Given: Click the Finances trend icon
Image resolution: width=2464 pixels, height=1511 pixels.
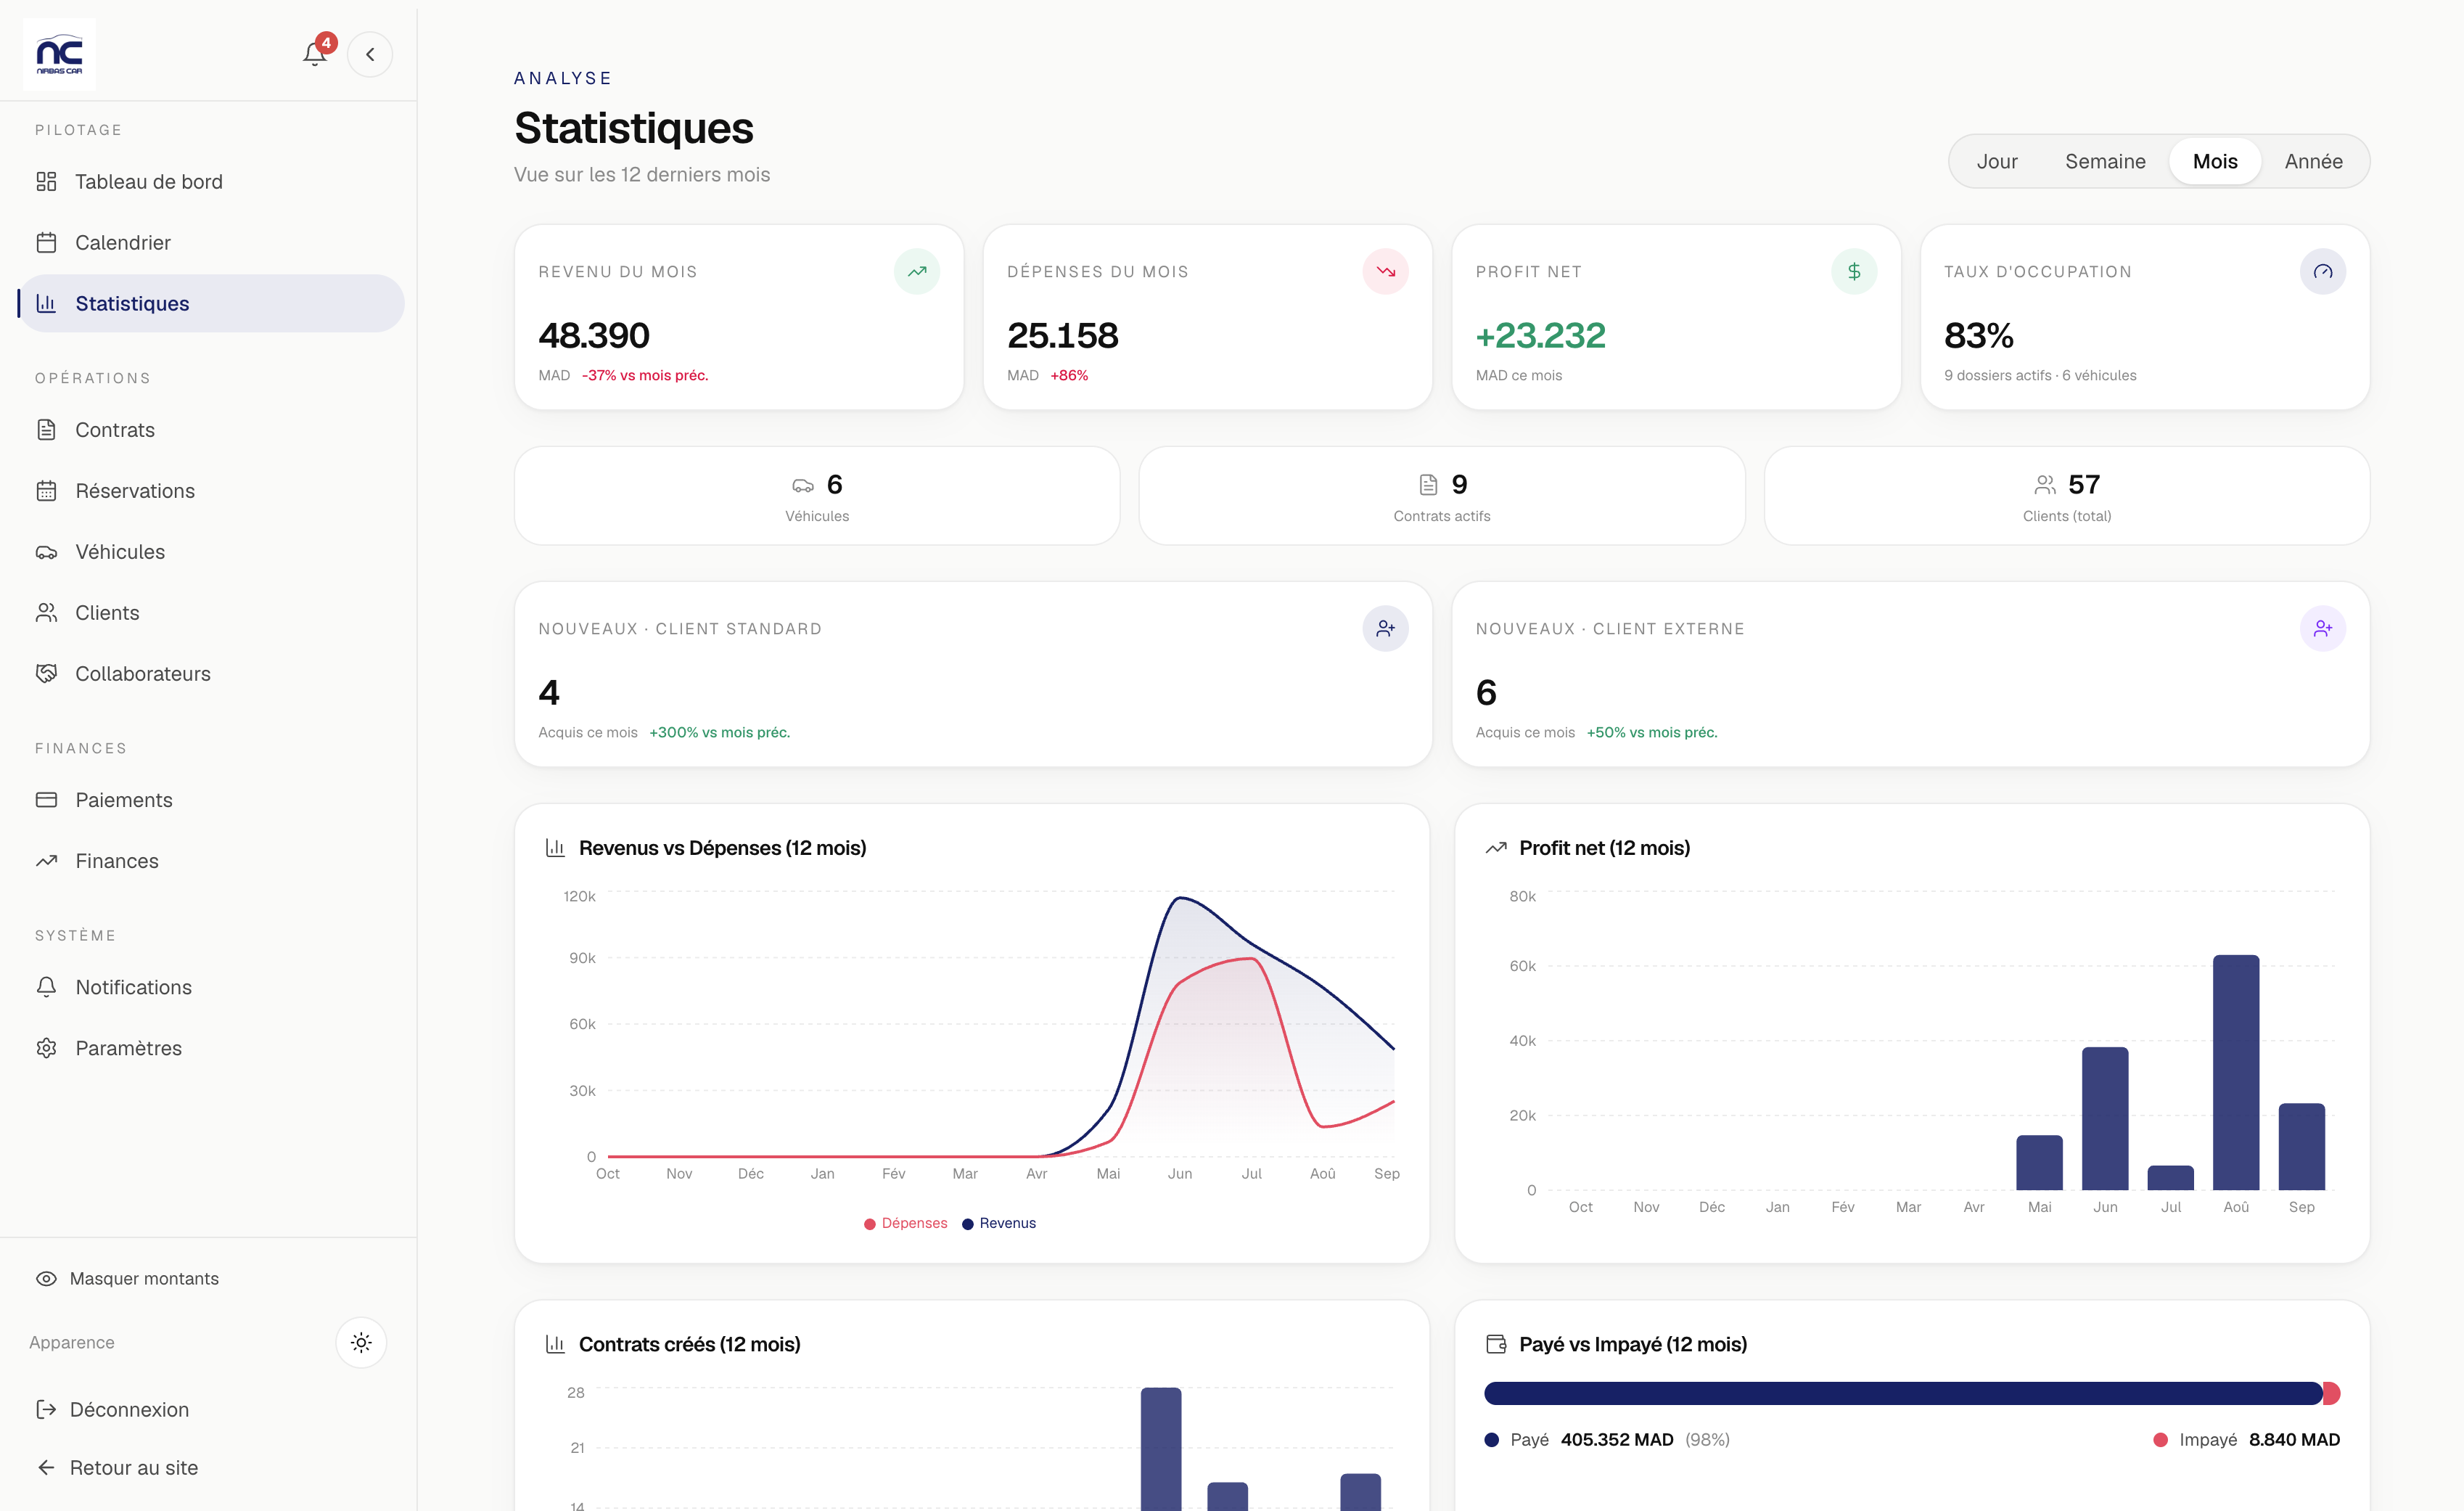Looking at the screenshot, I should pos(46,861).
